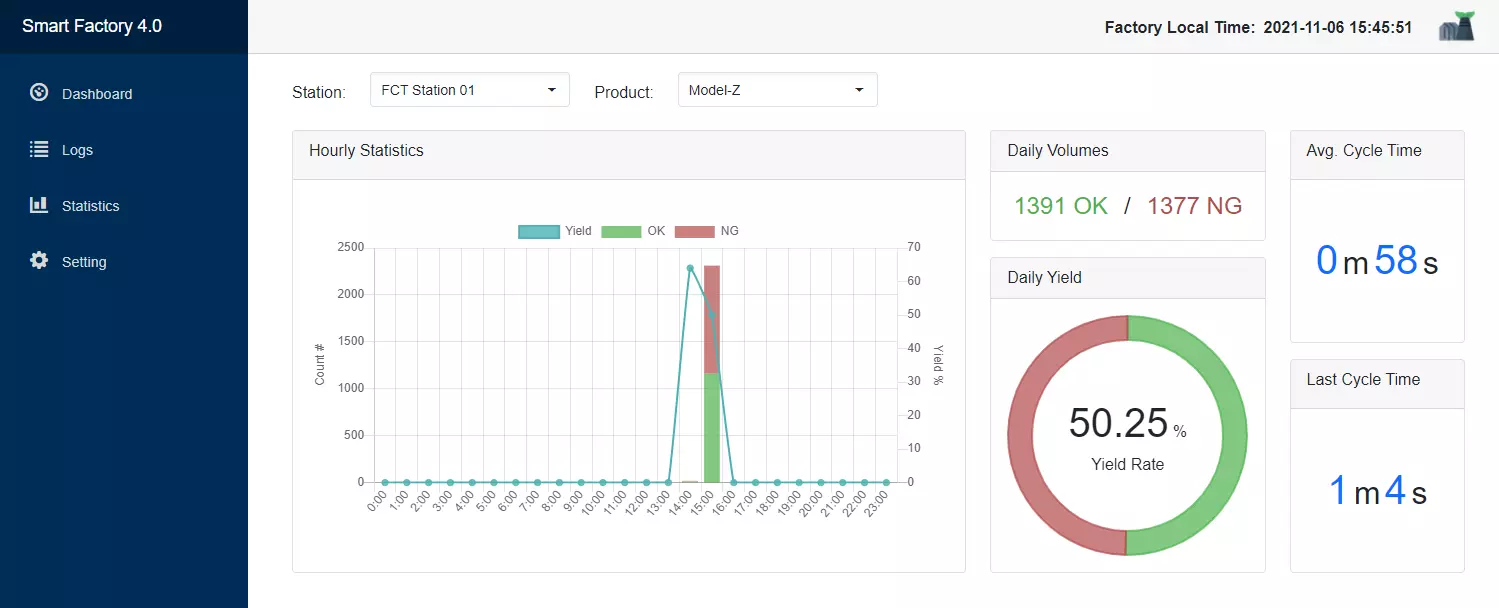Open the Station dropdown showing FCT Station 01
The width and height of the screenshot is (1499, 608).
coord(469,90)
